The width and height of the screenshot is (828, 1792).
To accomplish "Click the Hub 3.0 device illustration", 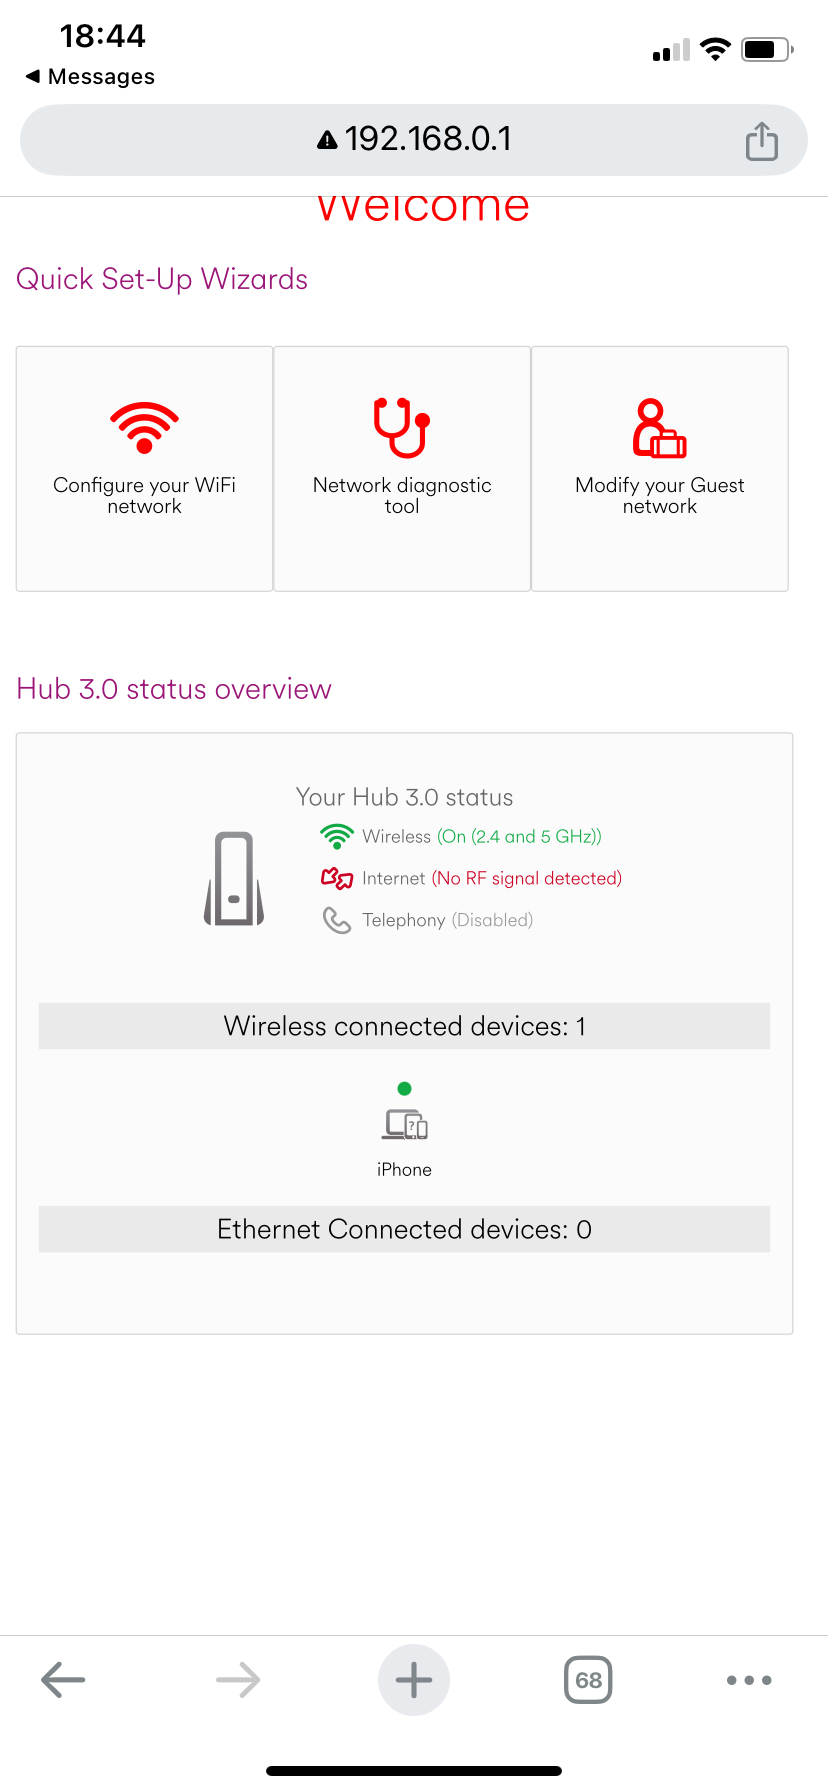I will (234, 878).
